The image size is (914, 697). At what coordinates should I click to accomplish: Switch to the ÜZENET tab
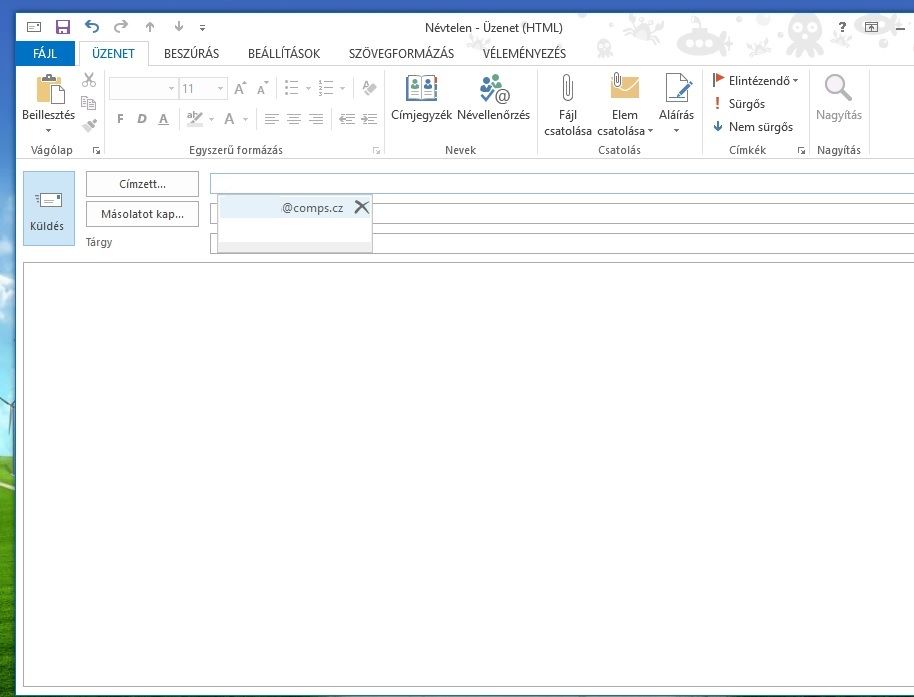click(113, 54)
